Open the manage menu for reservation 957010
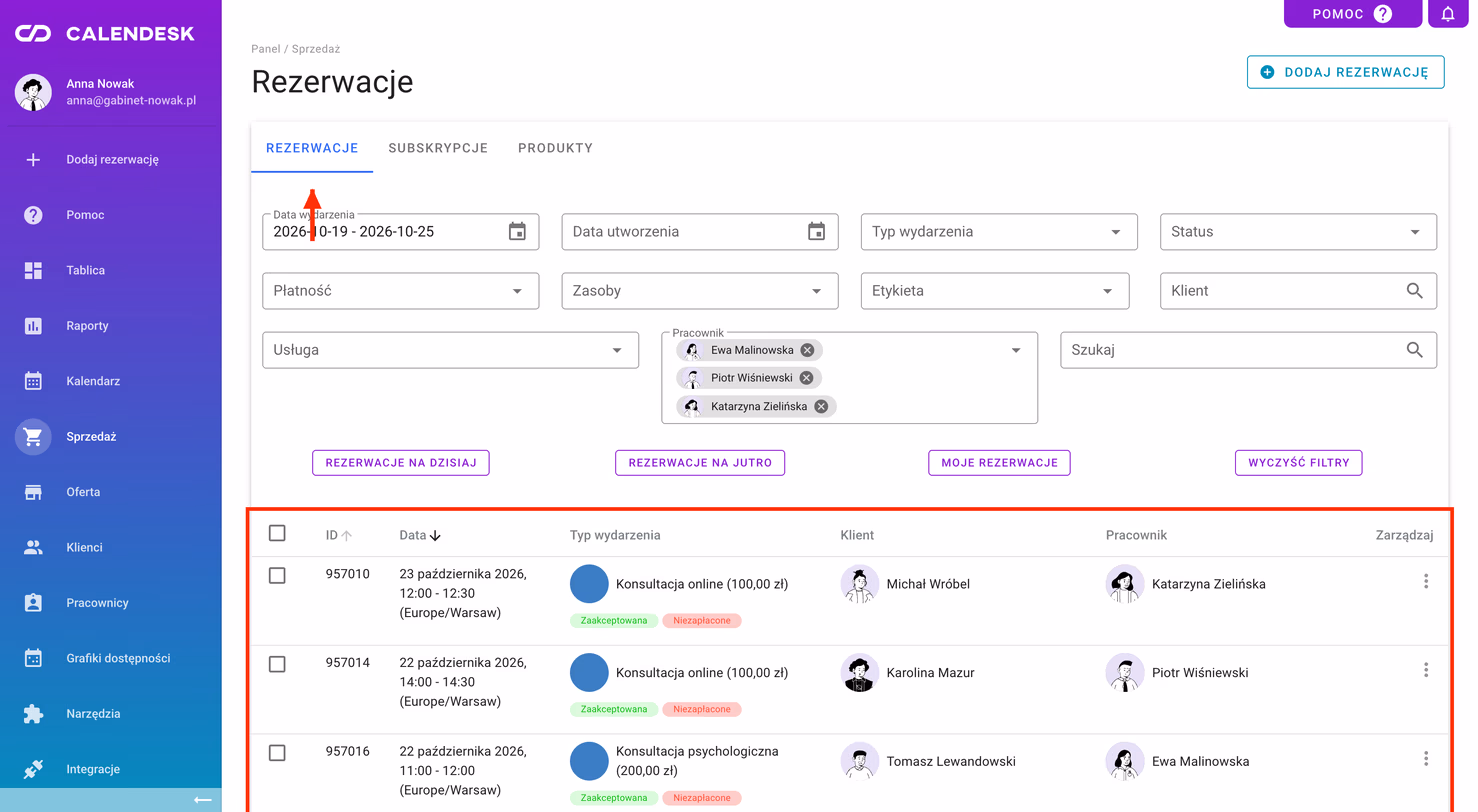 pyautogui.click(x=1426, y=582)
